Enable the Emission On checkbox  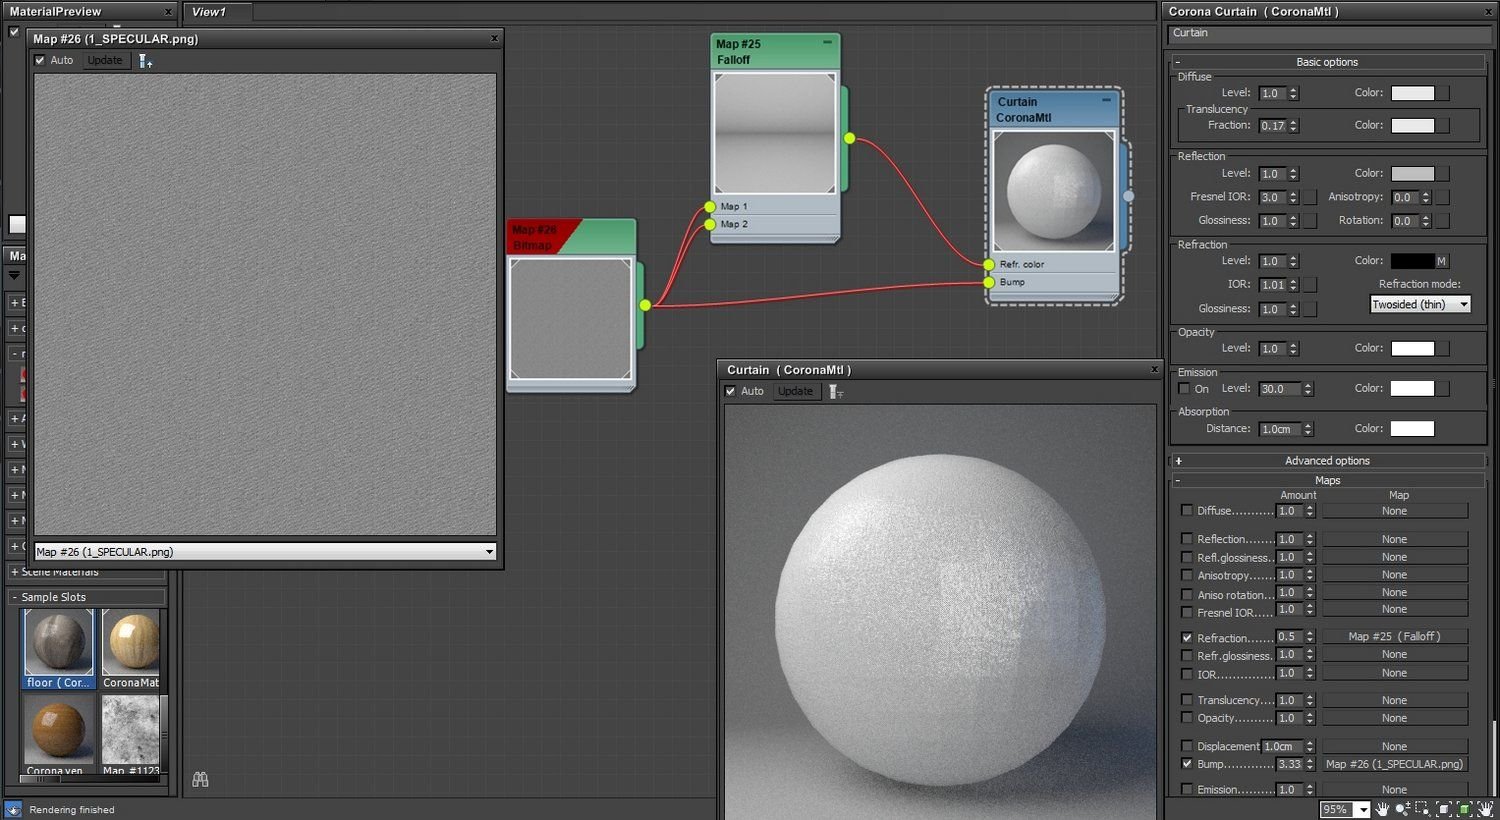click(x=1184, y=389)
